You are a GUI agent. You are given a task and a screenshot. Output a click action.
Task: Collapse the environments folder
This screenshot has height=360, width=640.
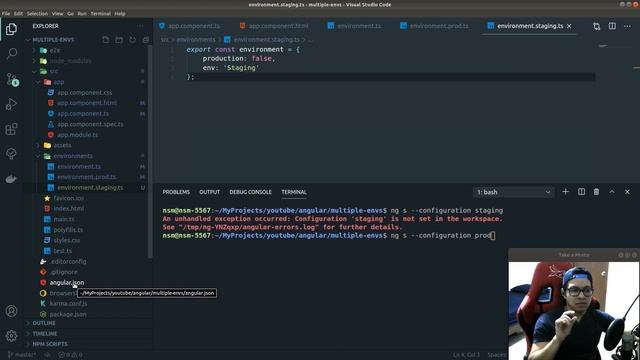point(73,156)
